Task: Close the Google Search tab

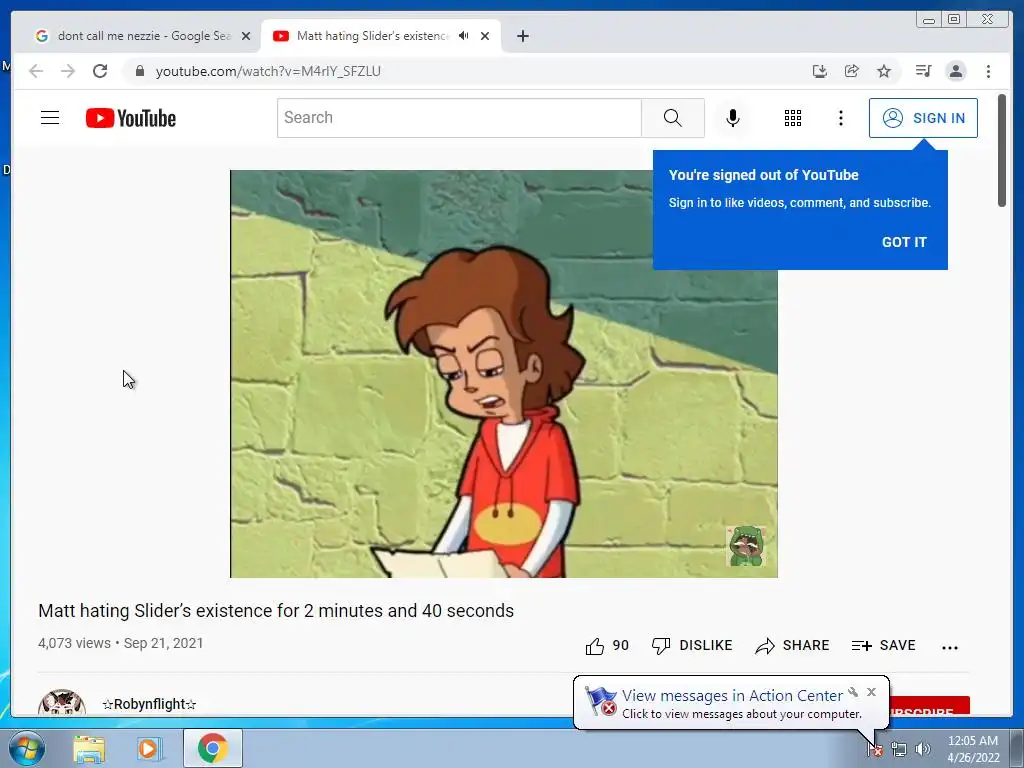Action: tap(246, 36)
